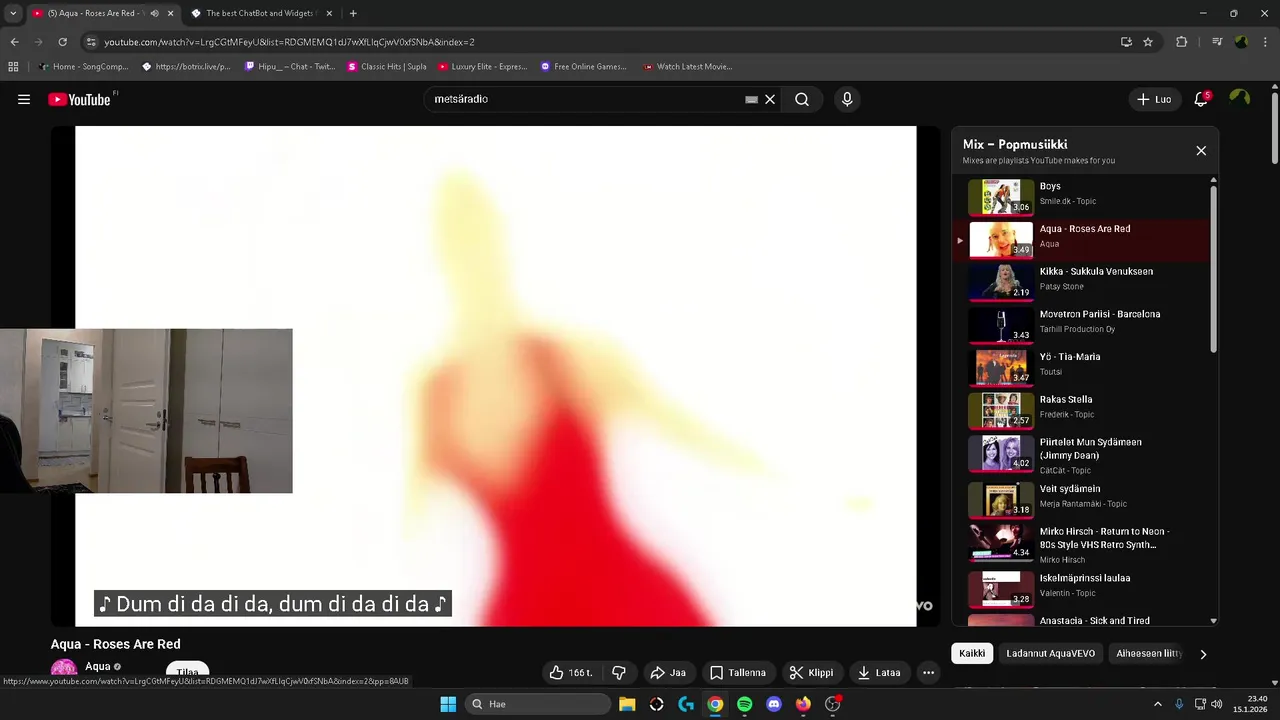This screenshot has height=720, width=1280.
Task: Create a clip with Klippi
Action: (811, 673)
